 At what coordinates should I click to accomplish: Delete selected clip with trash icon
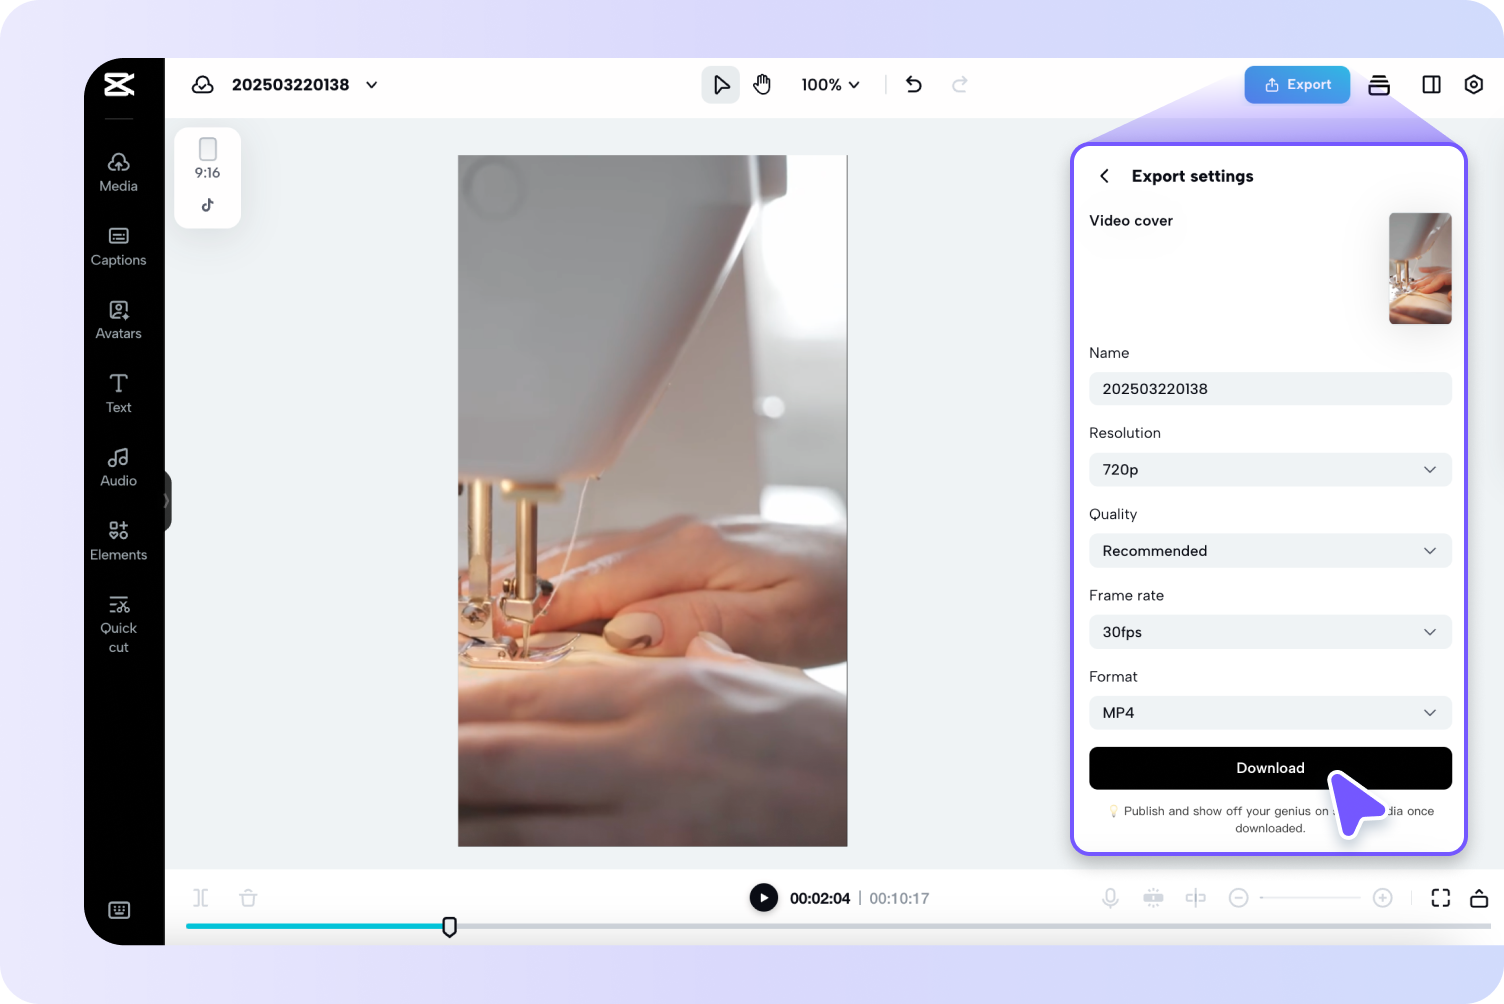pyautogui.click(x=249, y=898)
